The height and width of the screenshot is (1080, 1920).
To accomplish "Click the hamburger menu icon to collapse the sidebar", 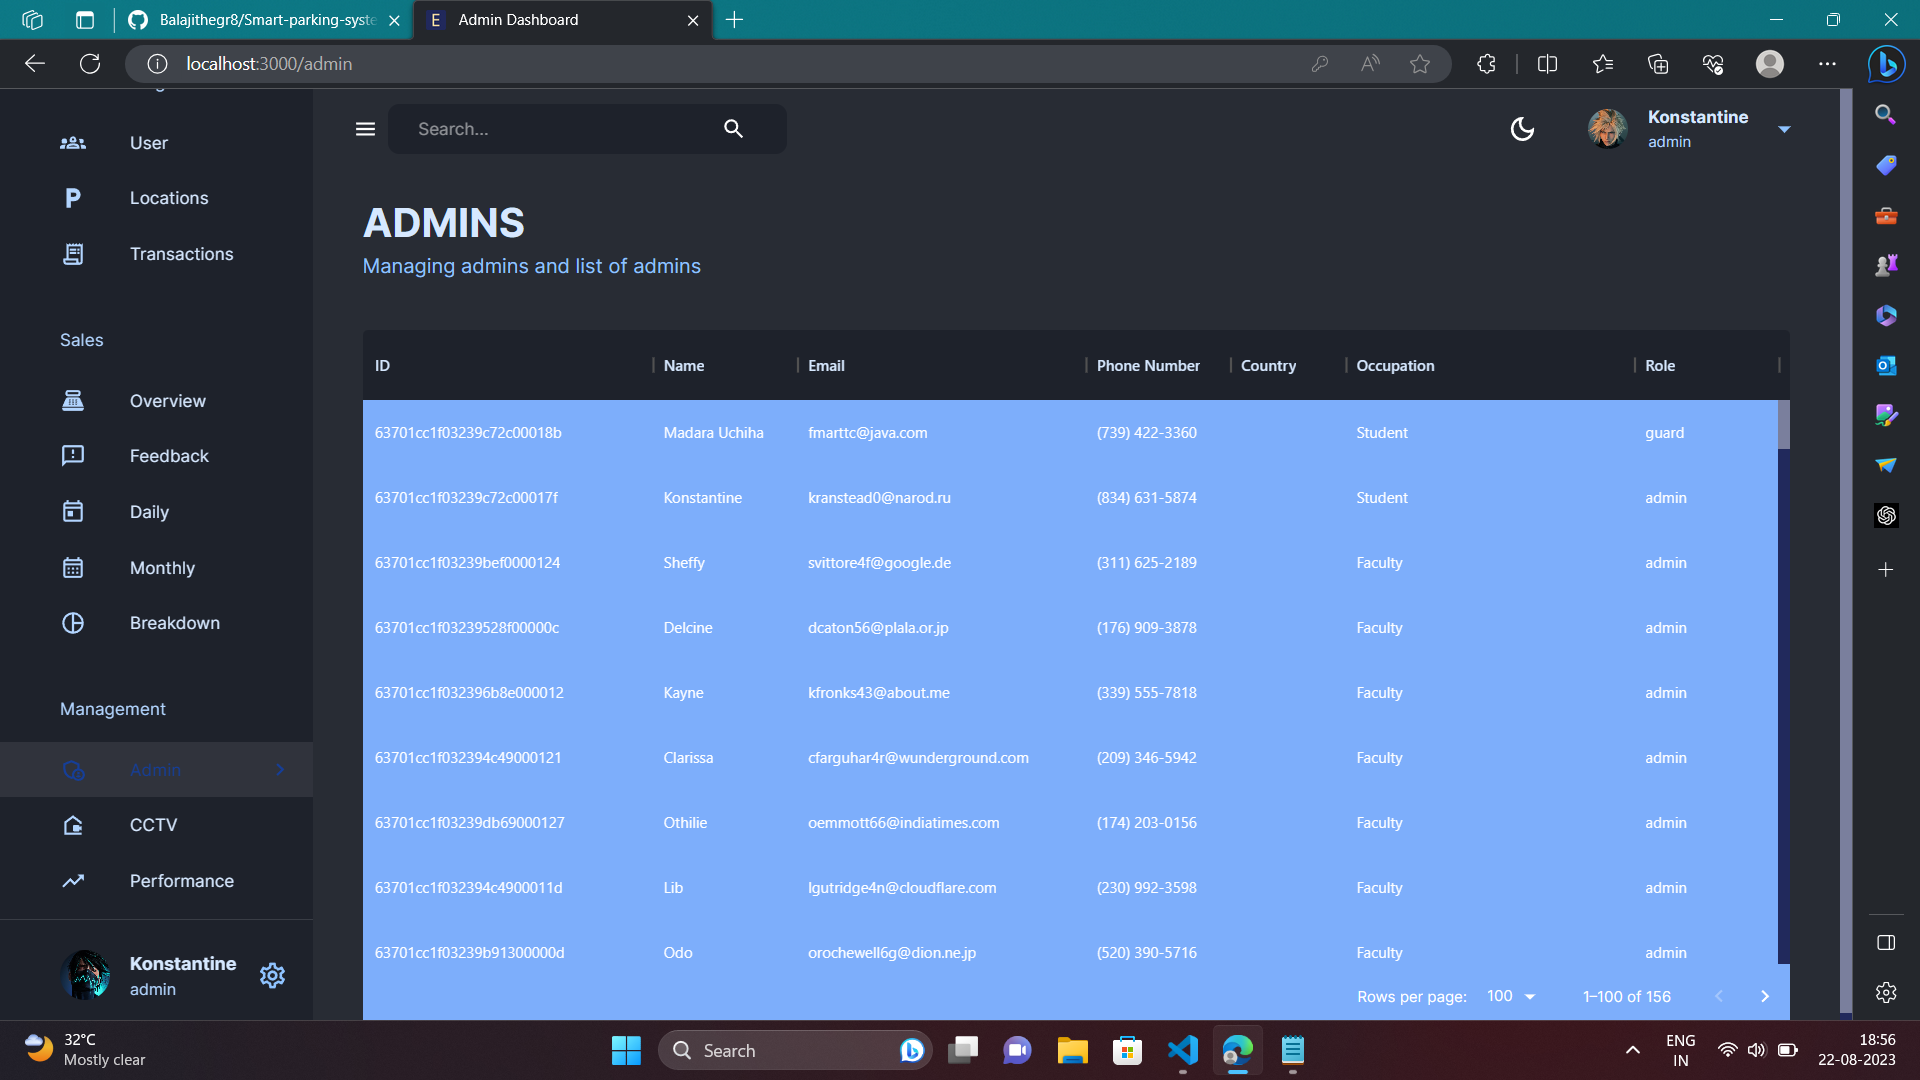I will 365,129.
